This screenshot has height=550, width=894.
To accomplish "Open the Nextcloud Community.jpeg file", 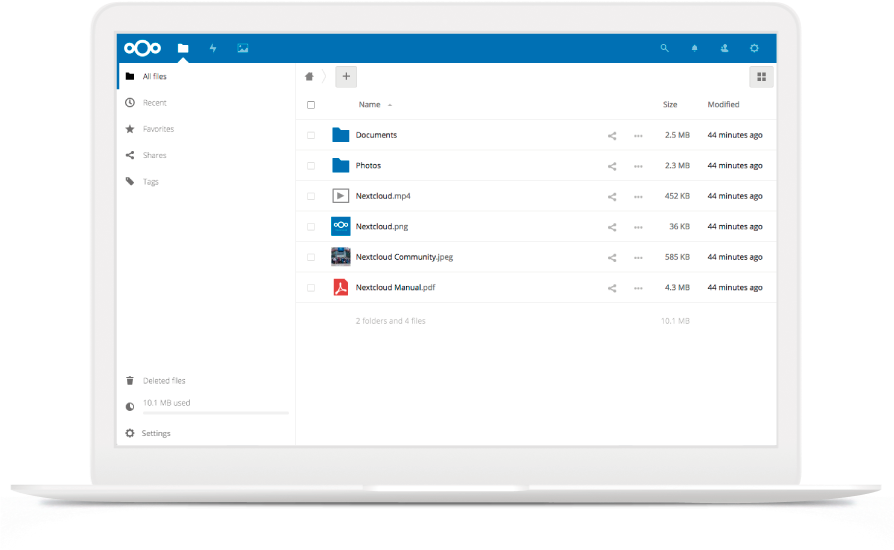I will [404, 257].
